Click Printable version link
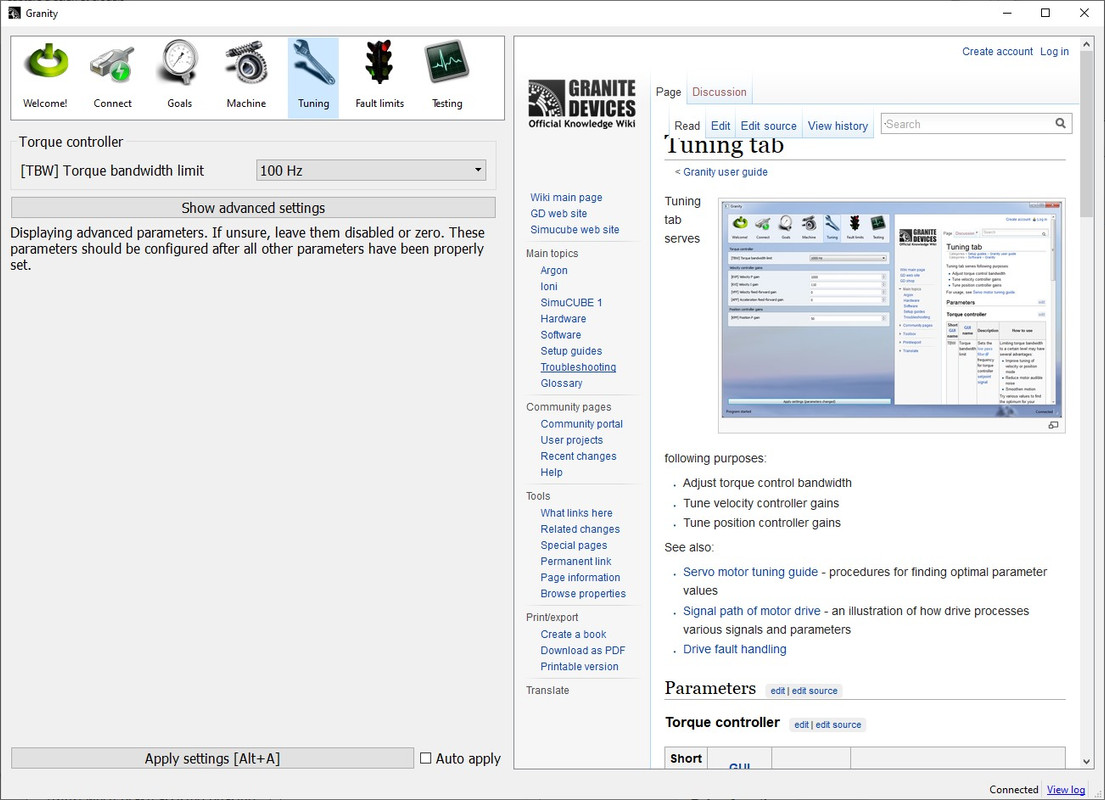The height and width of the screenshot is (800, 1105). pos(579,667)
